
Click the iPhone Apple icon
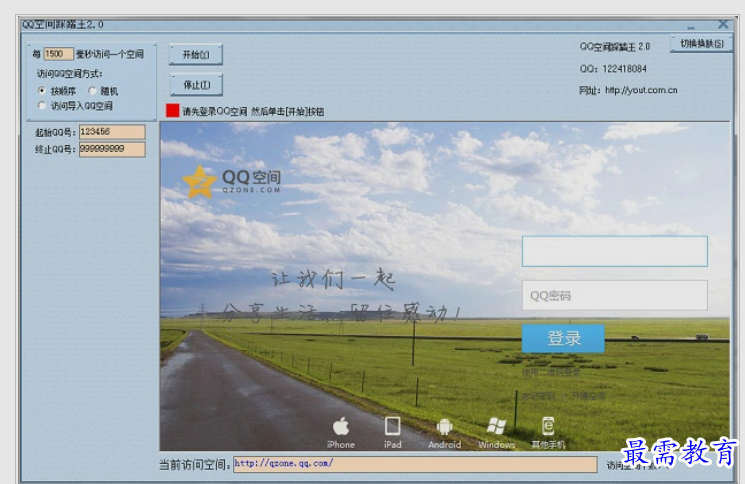(341, 427)
